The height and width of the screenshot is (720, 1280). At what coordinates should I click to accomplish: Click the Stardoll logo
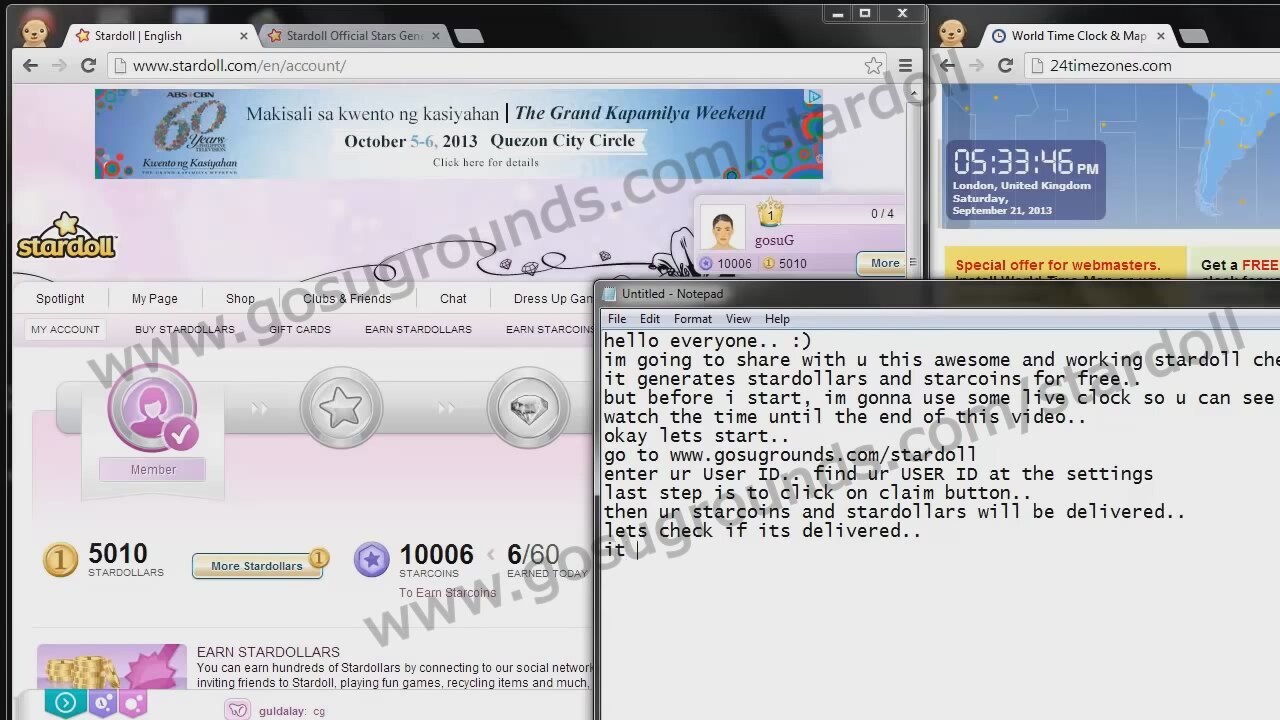[66, 236]
